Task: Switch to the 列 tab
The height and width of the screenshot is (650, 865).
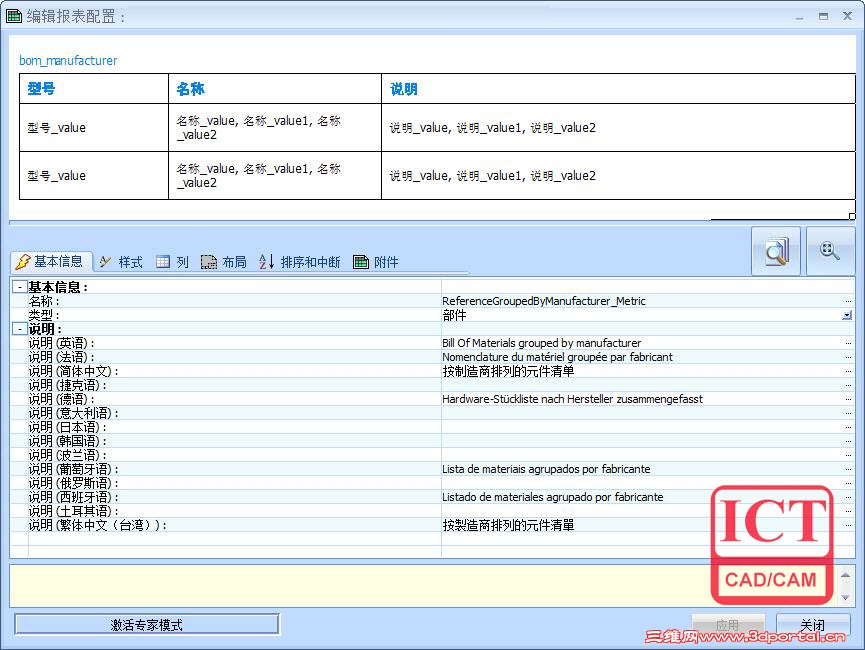Action: (173, 262)
